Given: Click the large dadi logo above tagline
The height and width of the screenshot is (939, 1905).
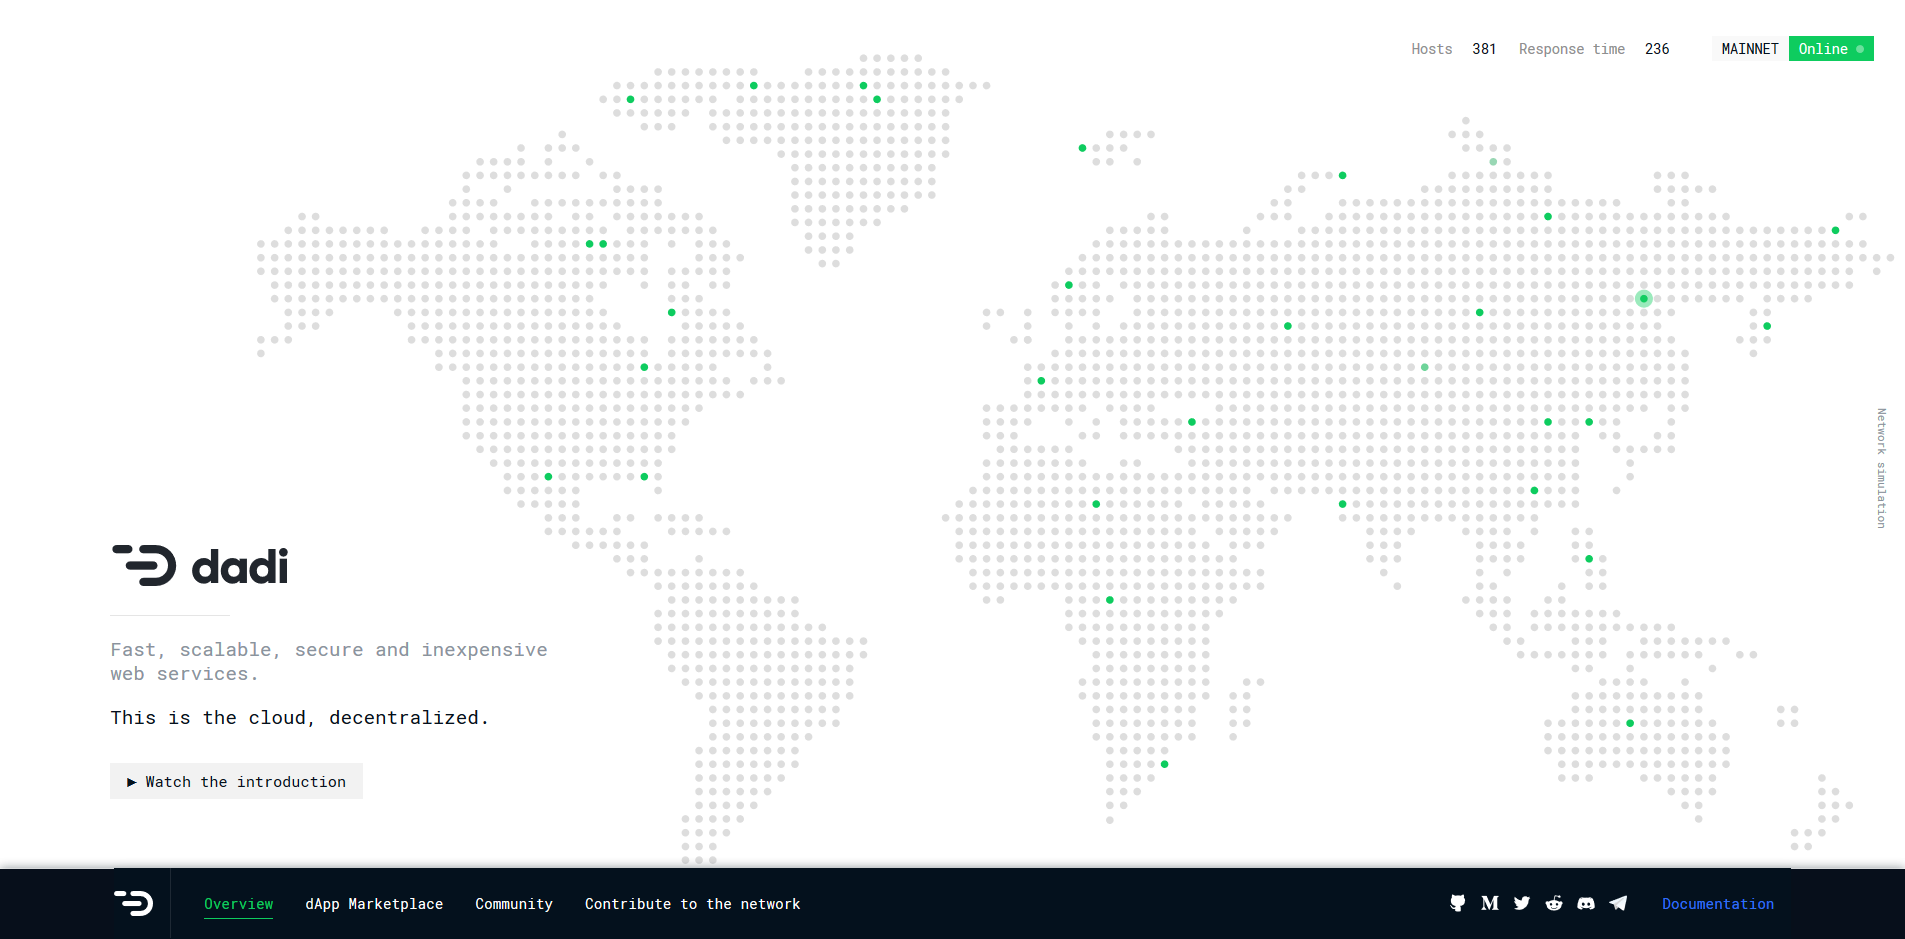Looking at the screenshot, I should click(x=200, y=566).
